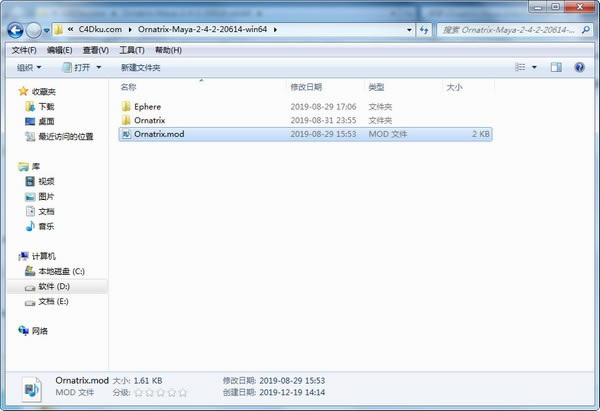Viewport: 600px width, 411px height.
Task: Select 网络 in navigation pane
Action: click(40, 331)
